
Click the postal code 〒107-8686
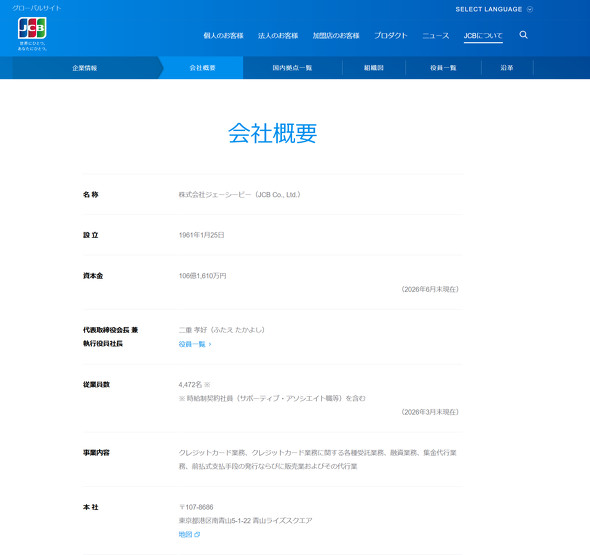(x=196, y=507)
